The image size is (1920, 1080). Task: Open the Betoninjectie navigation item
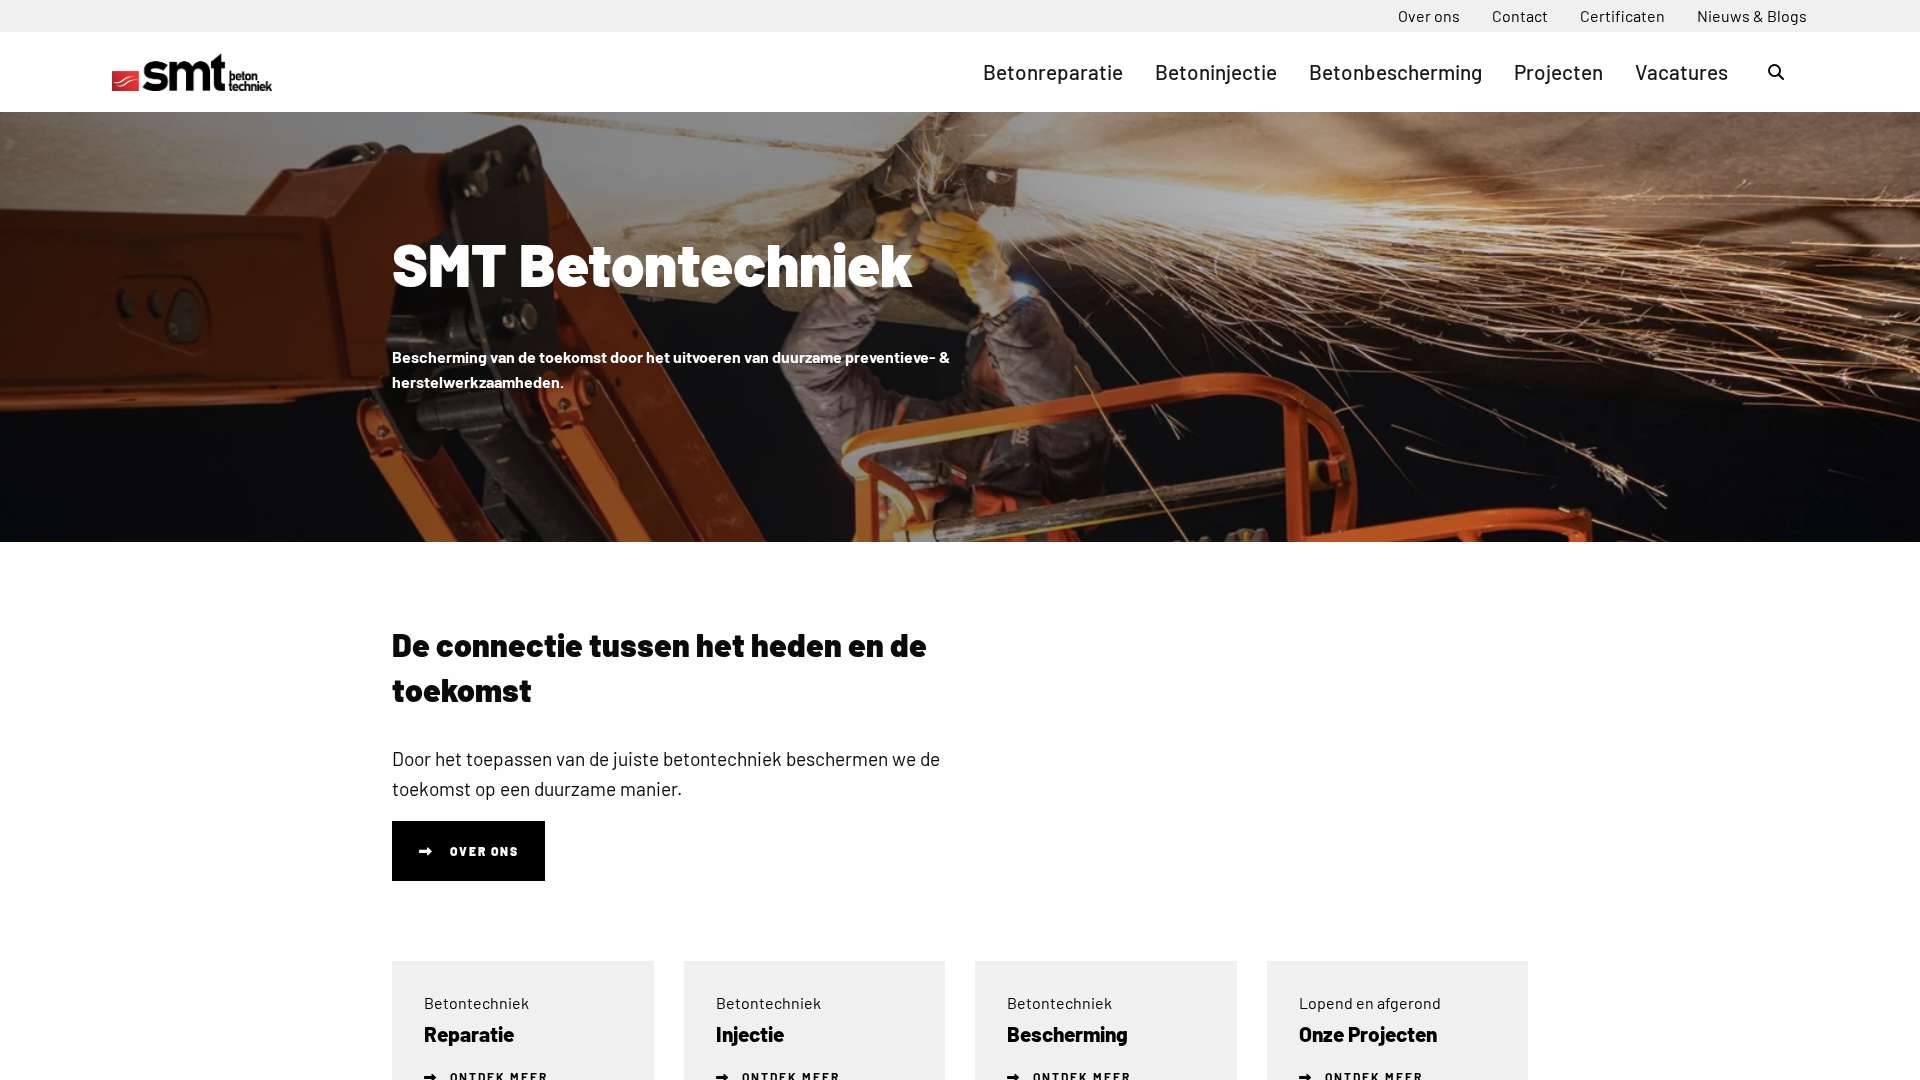click(x=1216, y=72)
